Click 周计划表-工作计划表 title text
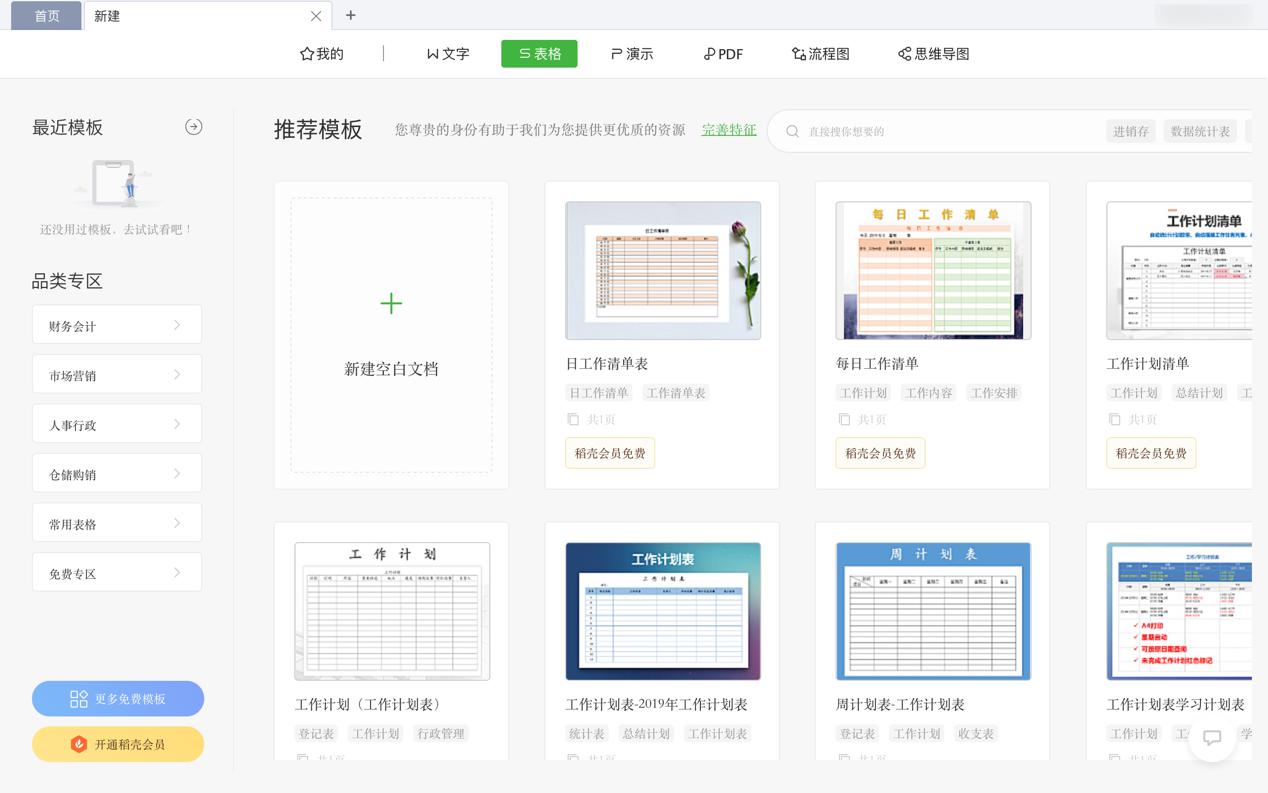1268x793 pixels. tap(900, 705)
